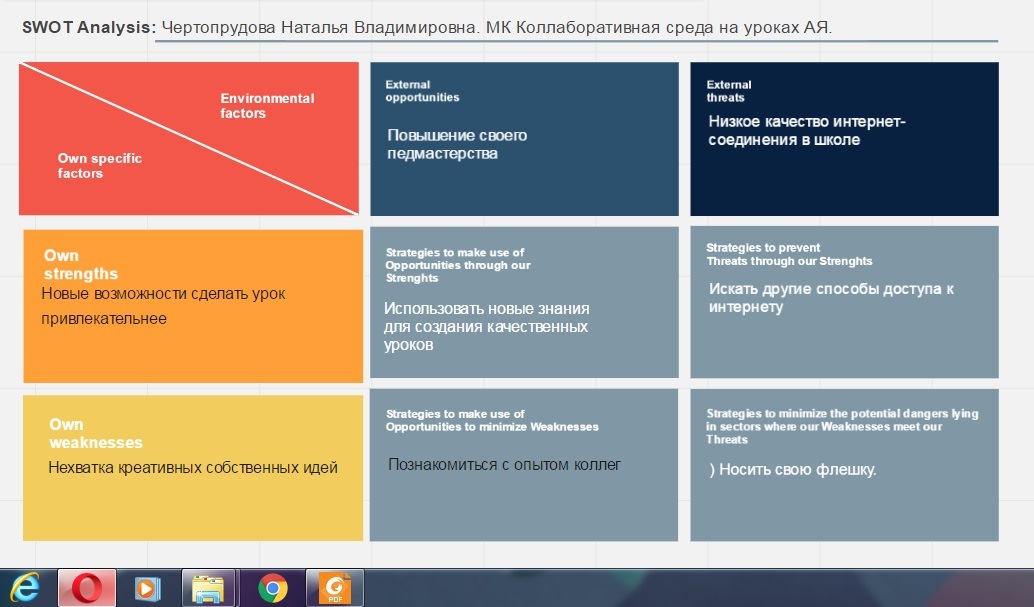The width and height of the screenshot is (1034, 607).
Task: Click the text 'Познакомиться с опытом коллег'
Action: tap(504, 464)
